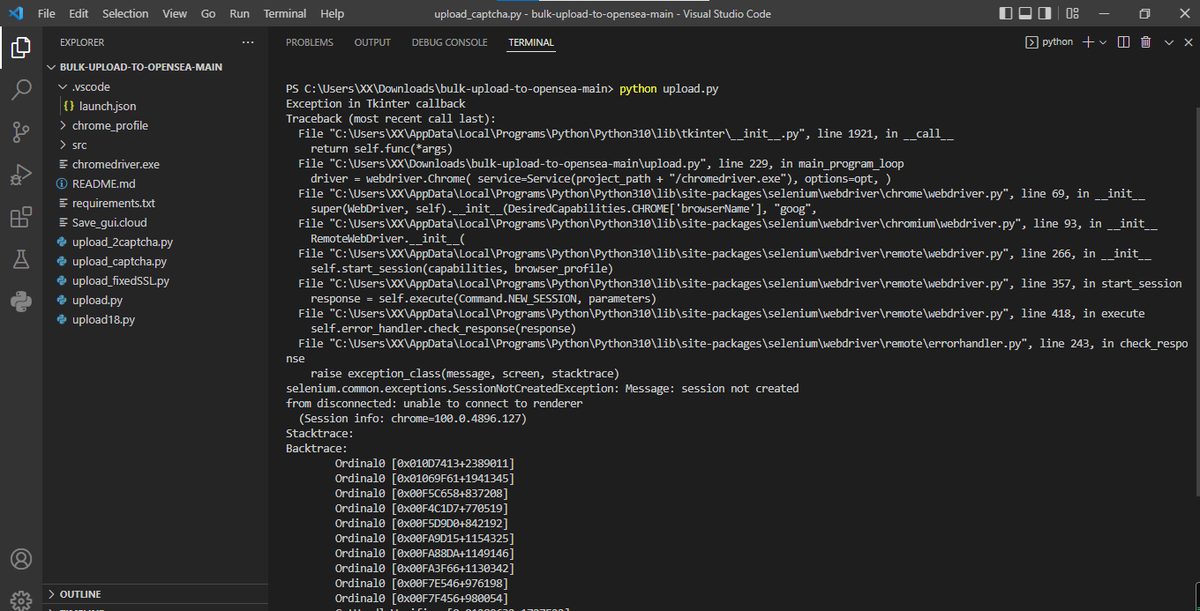
Task: Open the Help menu
Action: click(x=332, y=13)
